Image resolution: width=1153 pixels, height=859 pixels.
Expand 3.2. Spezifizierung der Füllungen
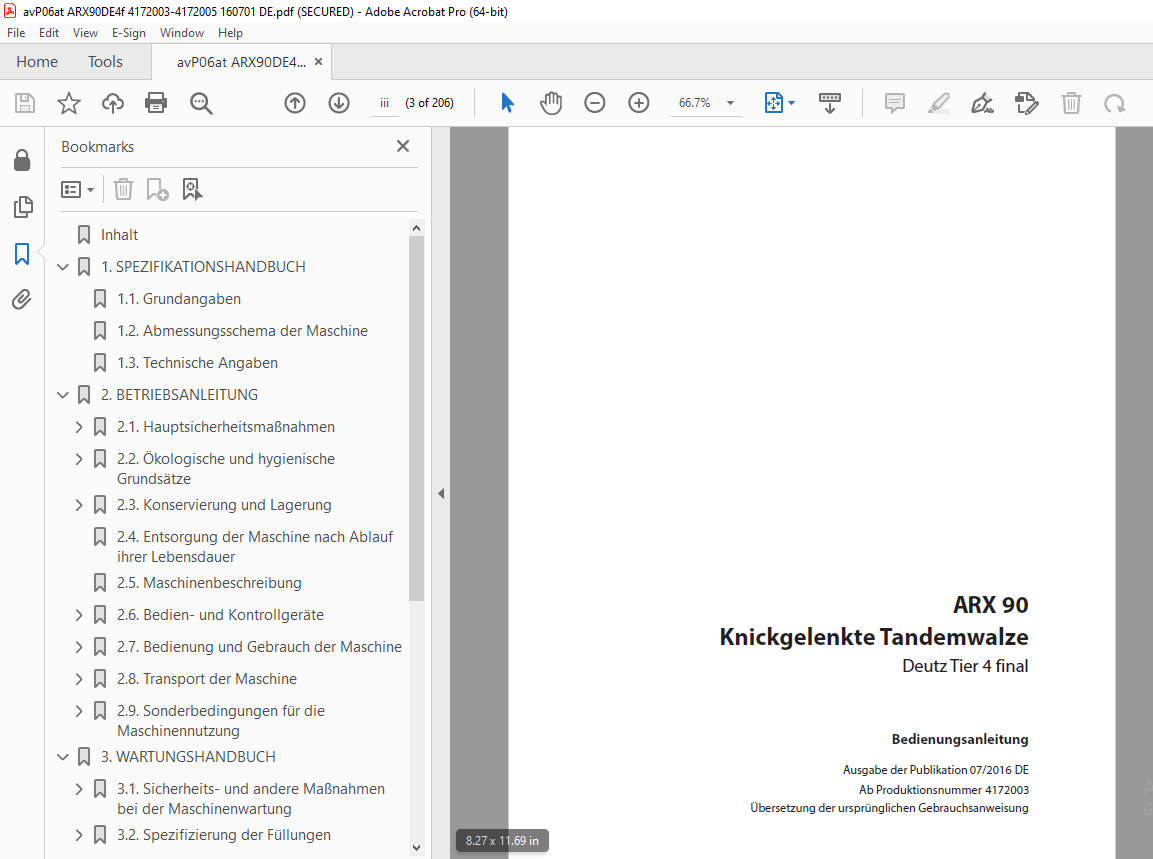(x=79, y=835)
